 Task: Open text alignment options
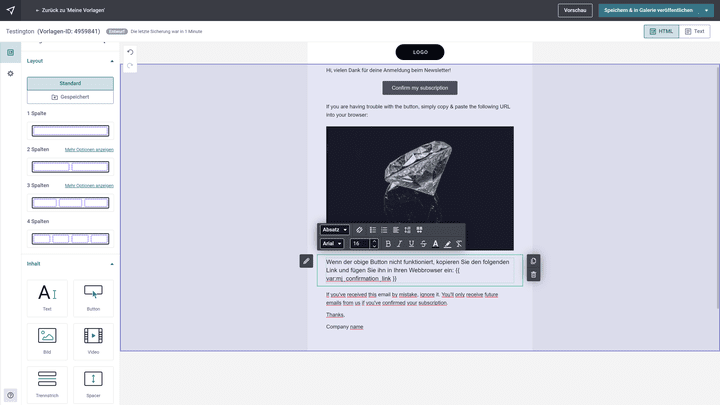click(x=396, y=230)
